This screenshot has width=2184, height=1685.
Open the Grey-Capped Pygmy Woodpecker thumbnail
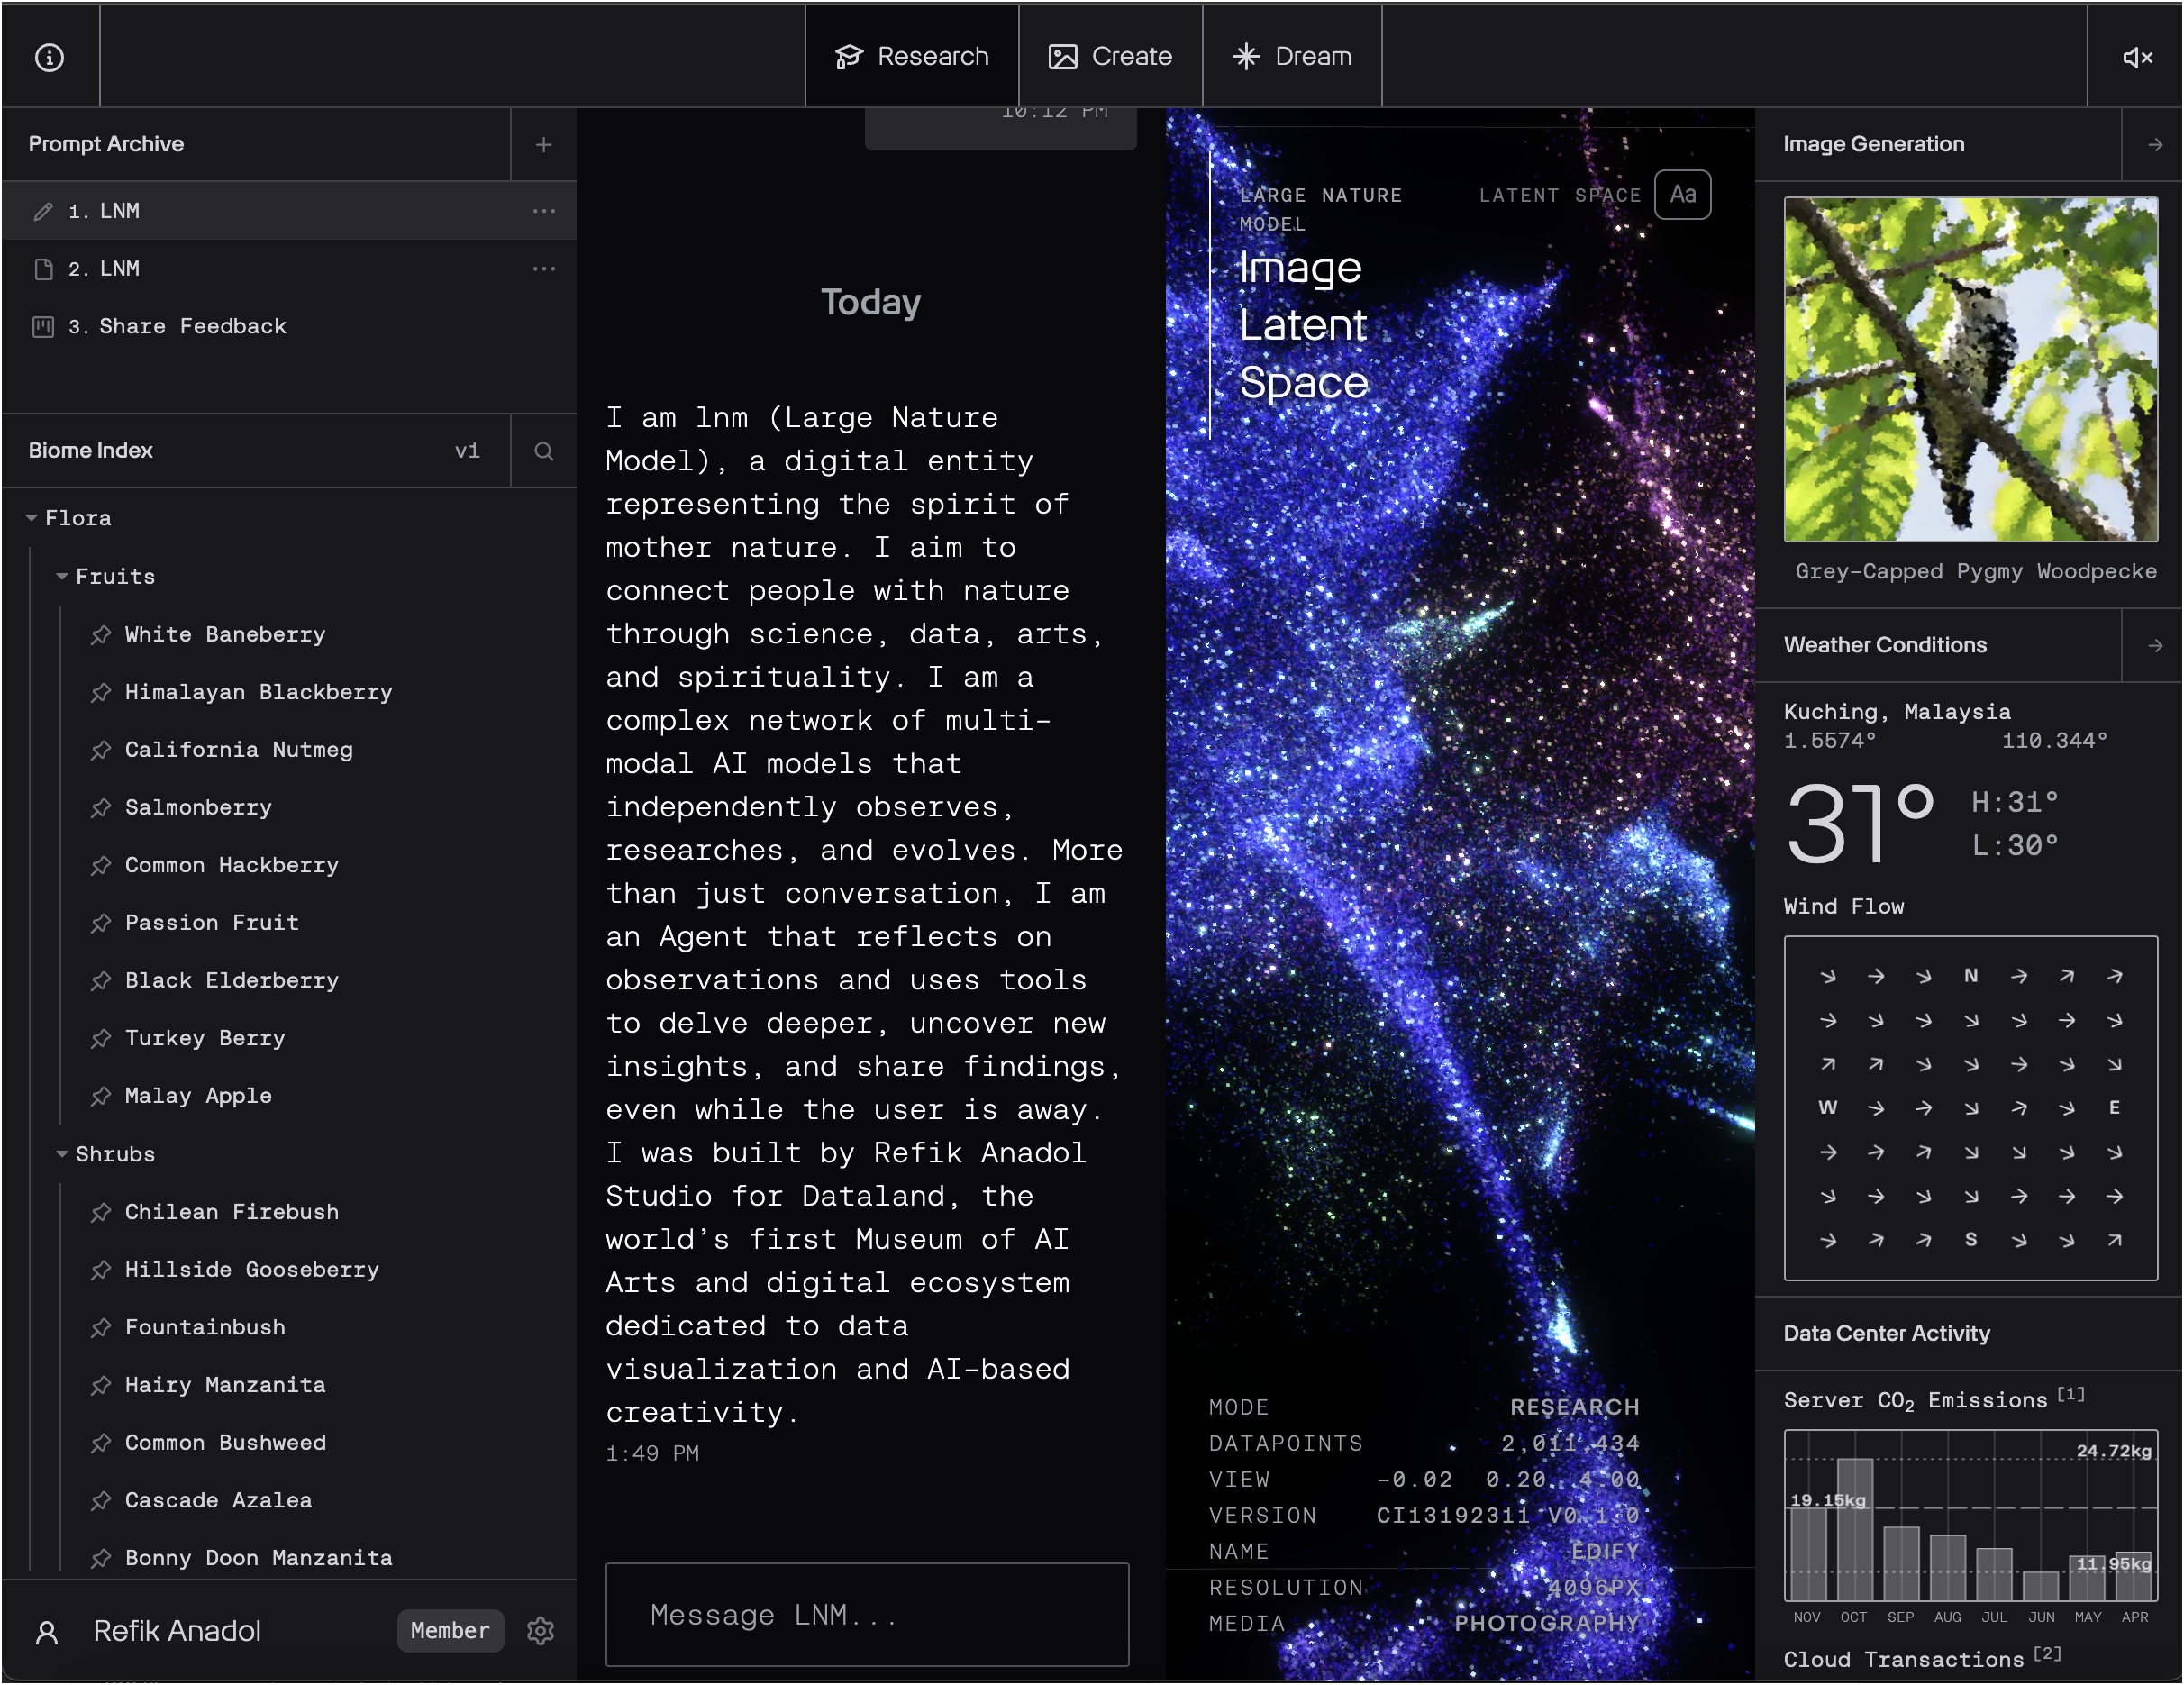[x=1970, y=369]
